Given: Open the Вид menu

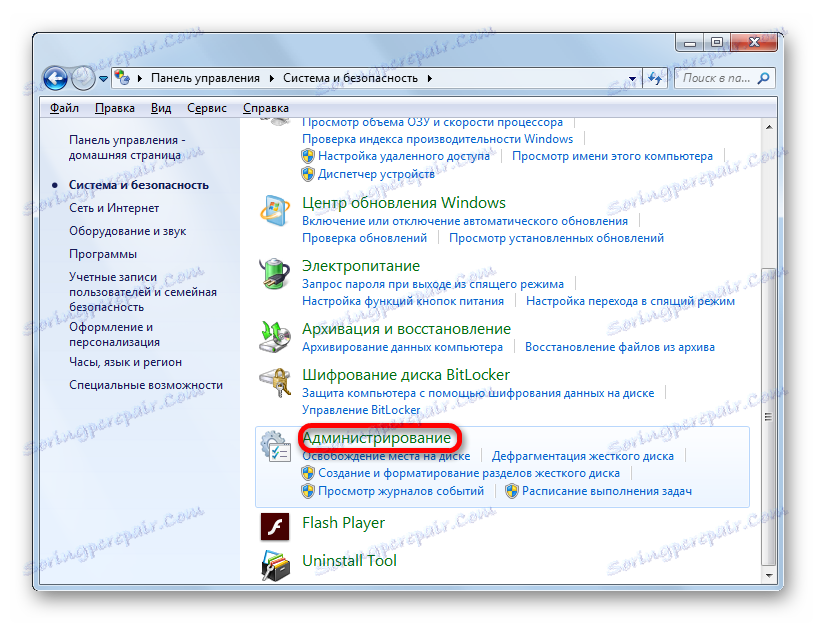Looking at the screenshot, I should [161, 108].
